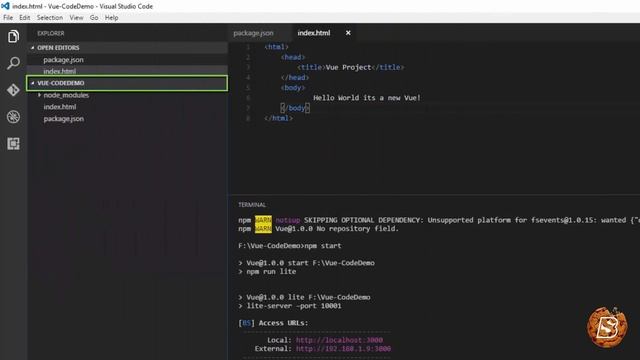
Task: Click the closing </body> tag in editor
Action: click(295, 108)
